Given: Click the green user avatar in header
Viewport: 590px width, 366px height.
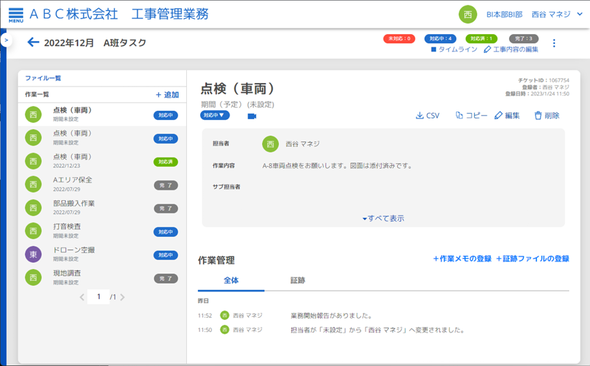Looking at the screenshot, I should click(468, 15).
